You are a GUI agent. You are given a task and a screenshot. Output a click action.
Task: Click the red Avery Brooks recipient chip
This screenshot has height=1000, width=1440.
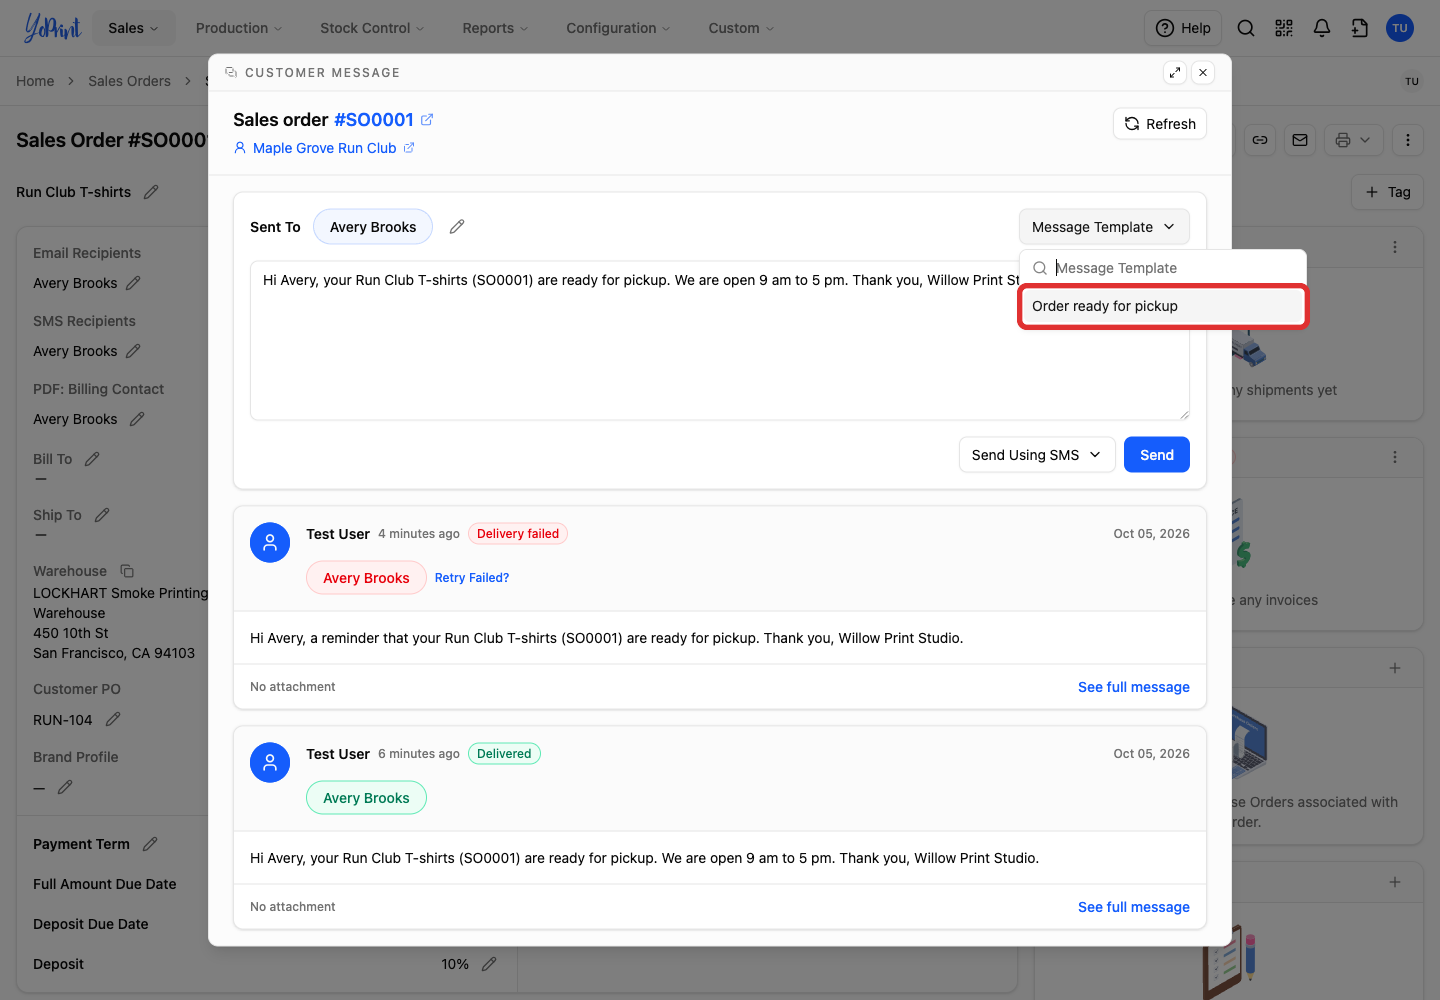click(x=366, y=578)
